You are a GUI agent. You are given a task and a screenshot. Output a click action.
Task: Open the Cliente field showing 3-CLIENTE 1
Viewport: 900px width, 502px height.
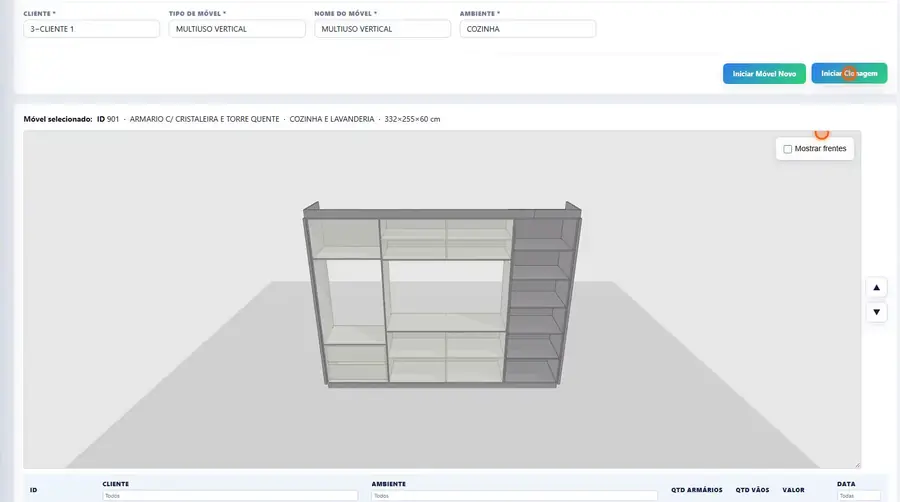[x=91, y=29]
